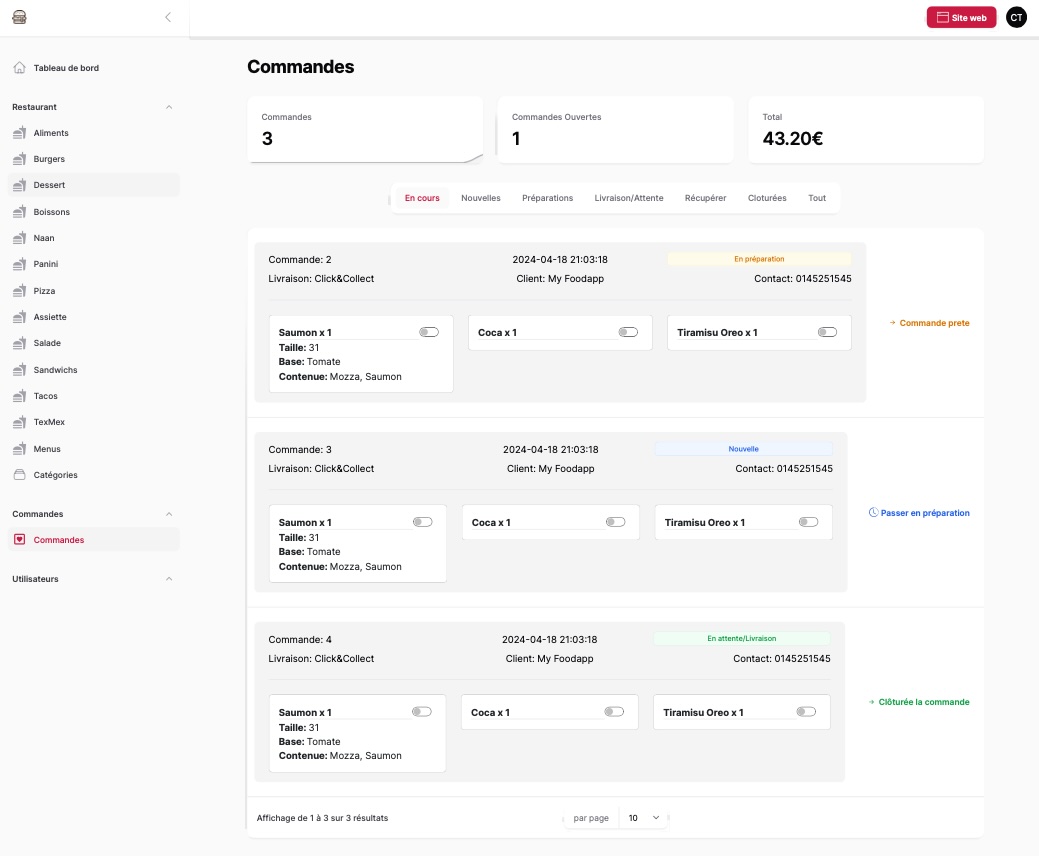Click the Commandes Ouvertes stat card
Viewport: 1039px width, 856px height.
point(615,129)
